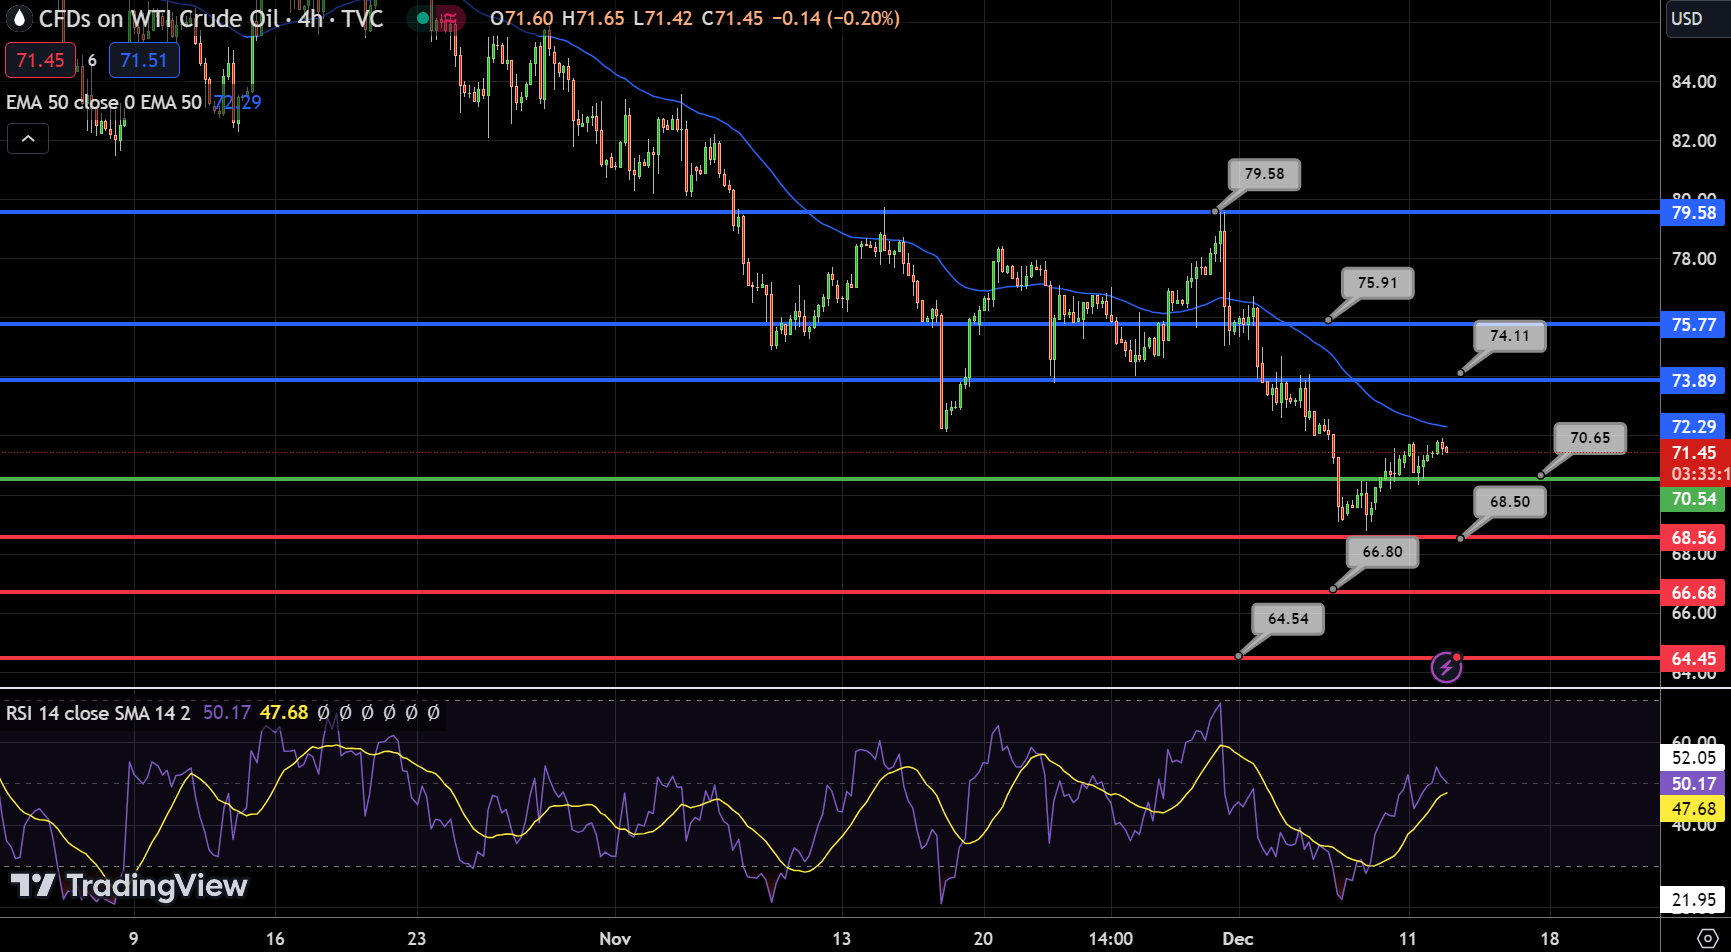Image resolution: width=1731 pixels, height=952 pixels.
Task: Click the −0.14 (−0.20%) change value
Action: [835, 18]
